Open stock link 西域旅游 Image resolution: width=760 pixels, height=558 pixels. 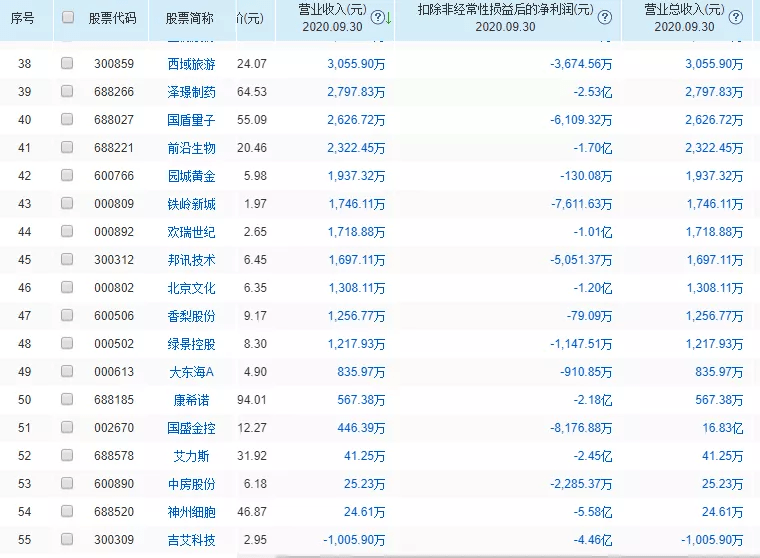(x=191, y=64)
